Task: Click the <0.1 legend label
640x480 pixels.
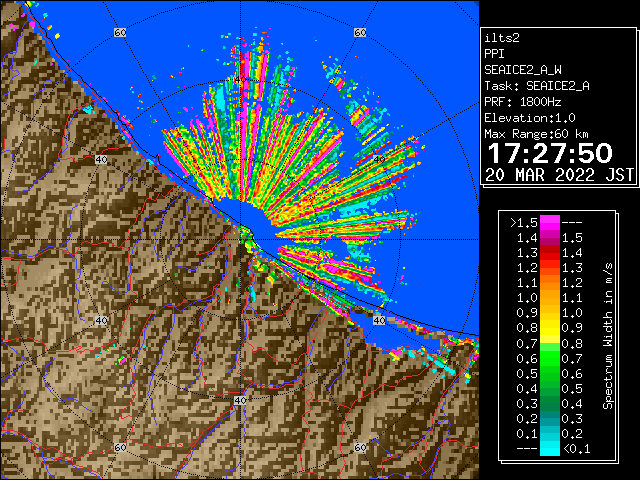Action: click(x=576, y=449)
